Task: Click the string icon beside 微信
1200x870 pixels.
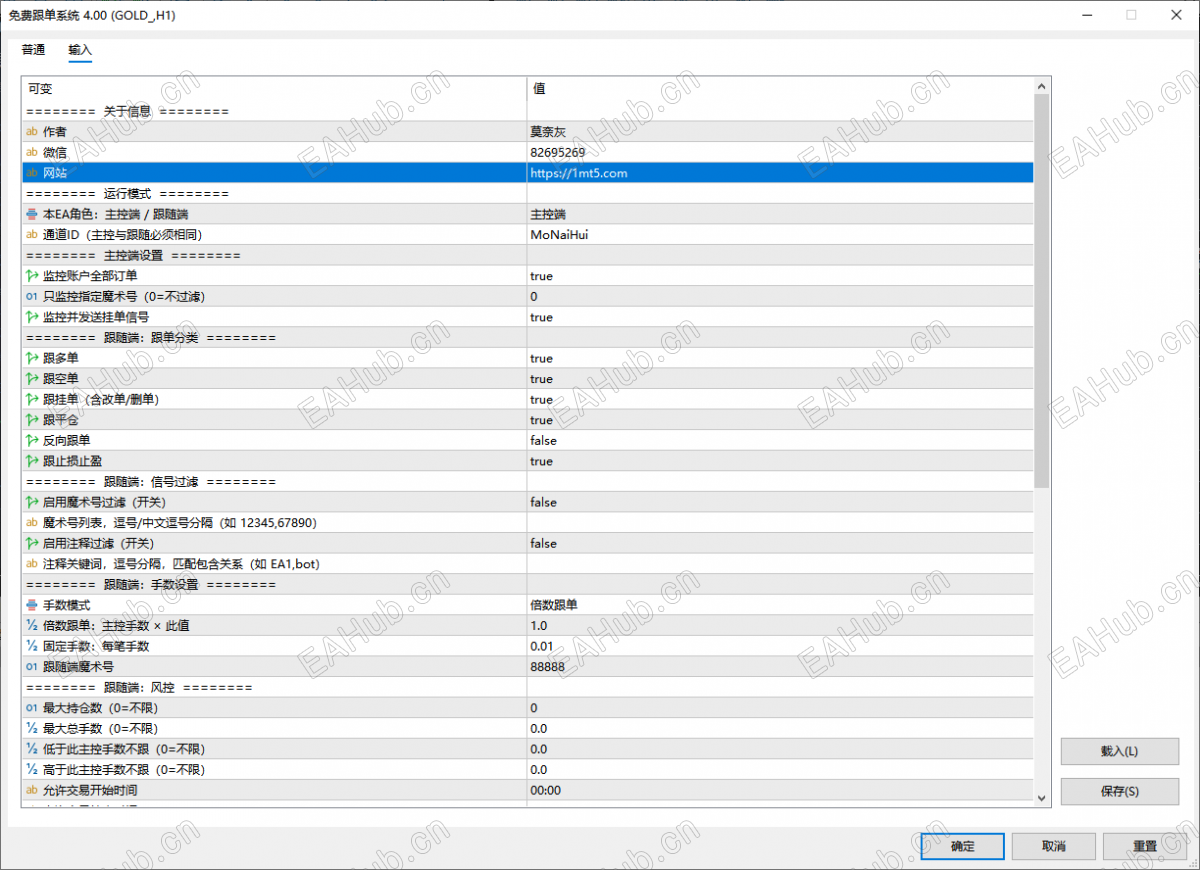Action: [31, 152]
